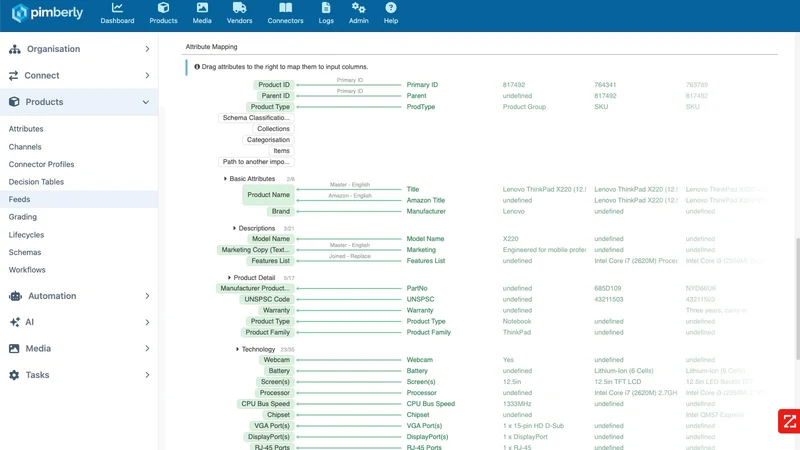This screenshot has height=450, width=800.
Task: Expand the AI section chevron
Action: tap(147, 322)
